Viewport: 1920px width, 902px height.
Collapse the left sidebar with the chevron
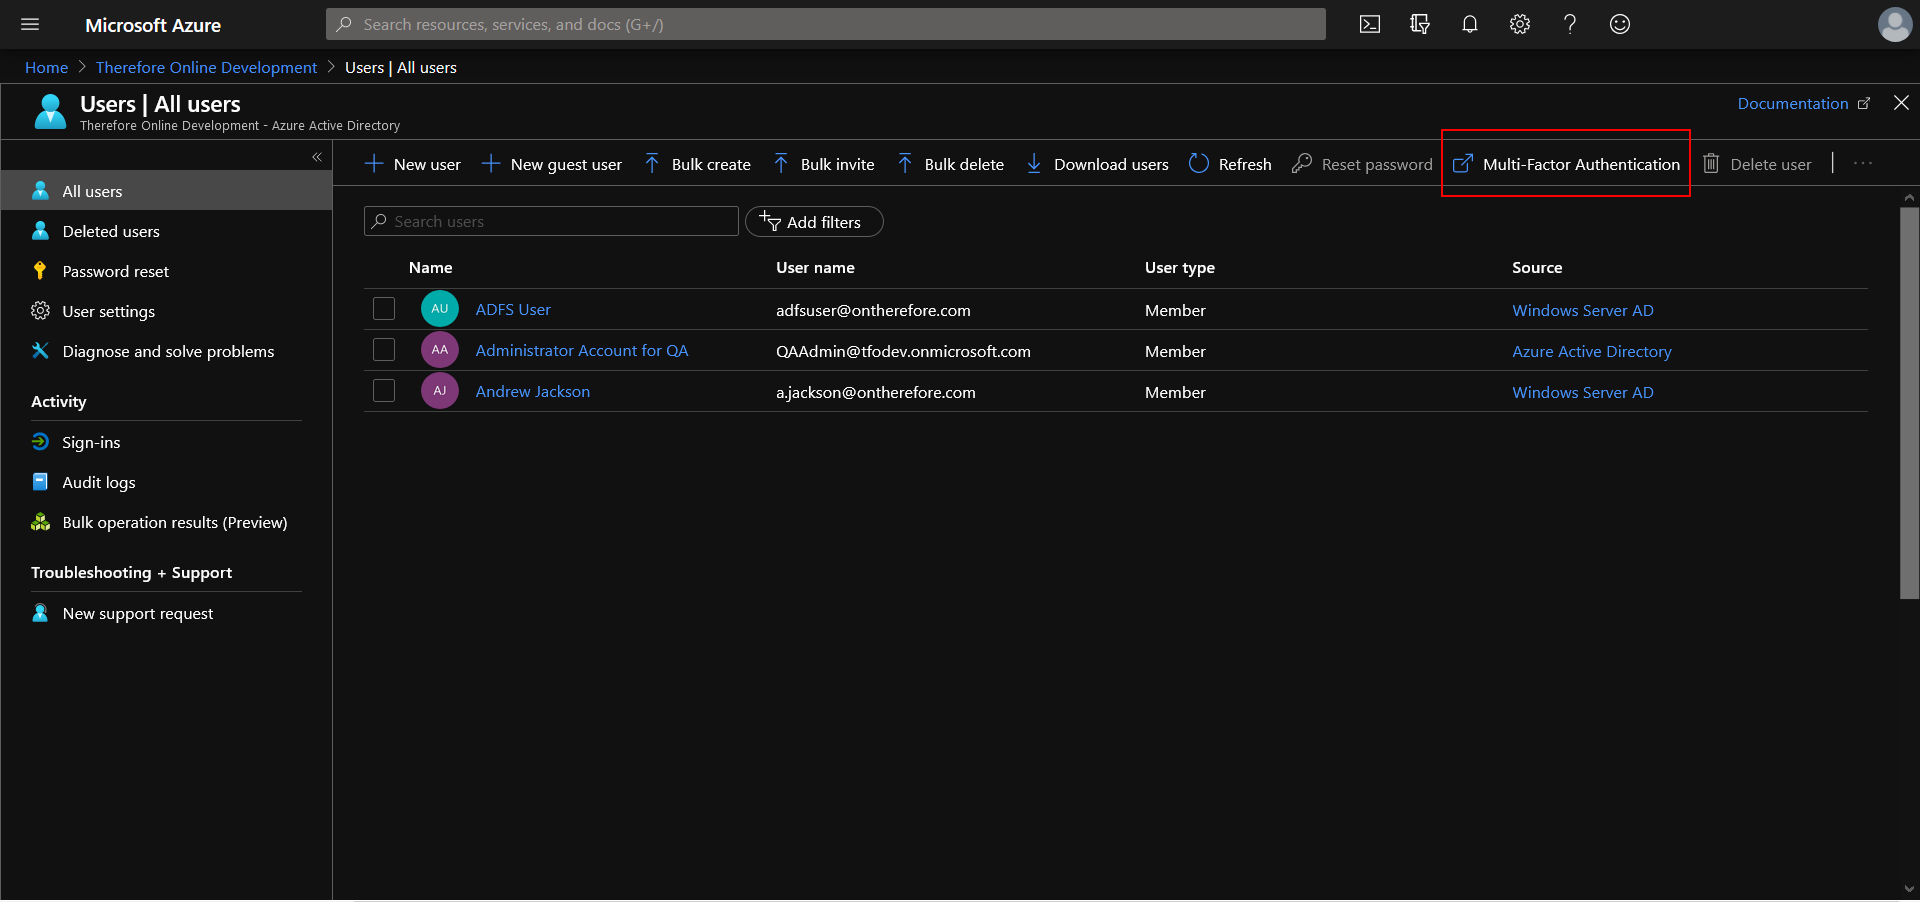(x=317, y=157)
